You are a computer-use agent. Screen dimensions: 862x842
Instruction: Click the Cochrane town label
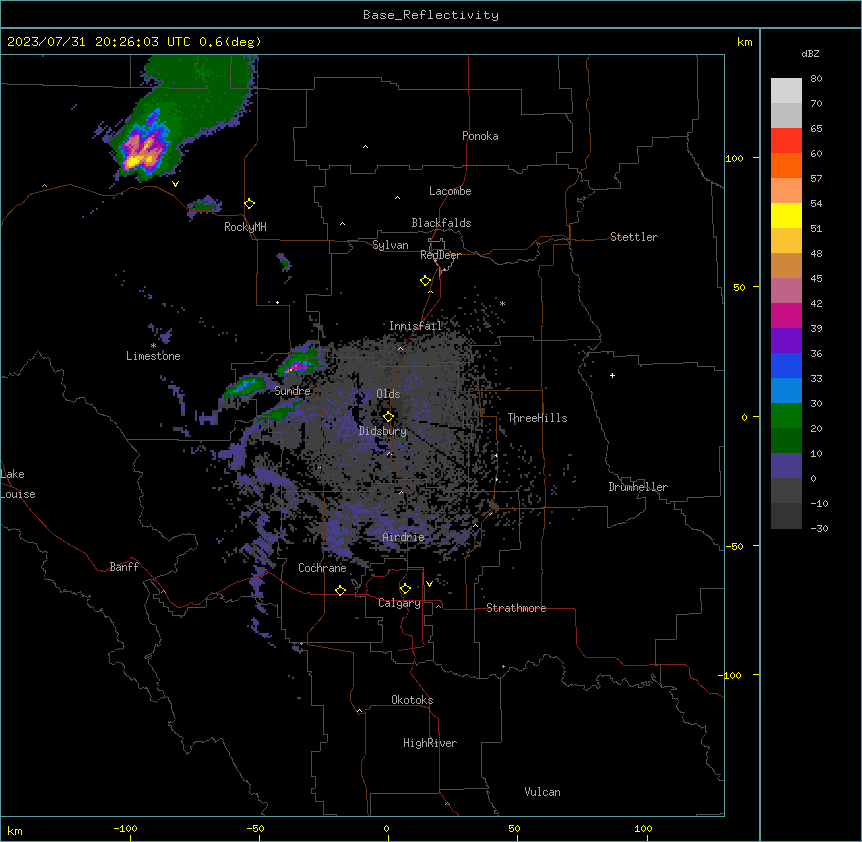pyautogui.click(x=322, y=568)
